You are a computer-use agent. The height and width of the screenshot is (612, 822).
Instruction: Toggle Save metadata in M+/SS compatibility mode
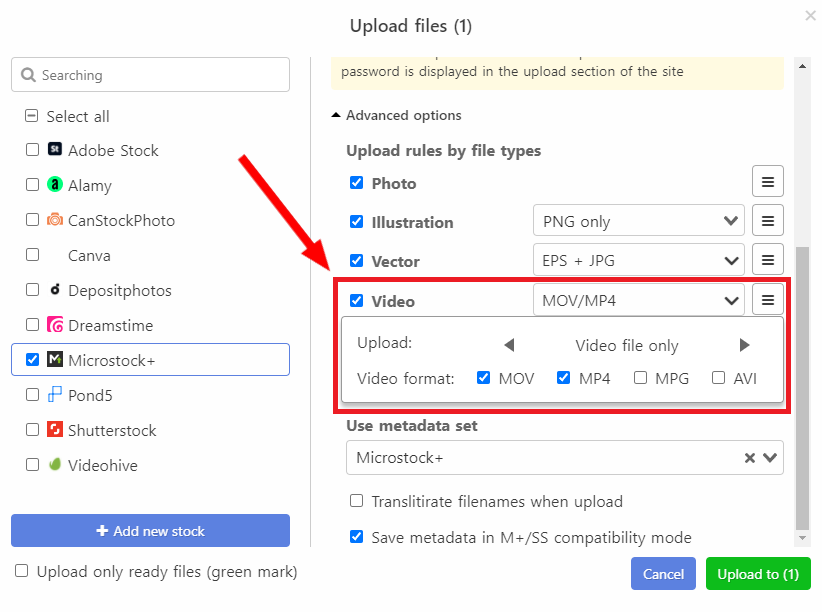[356, 536]
